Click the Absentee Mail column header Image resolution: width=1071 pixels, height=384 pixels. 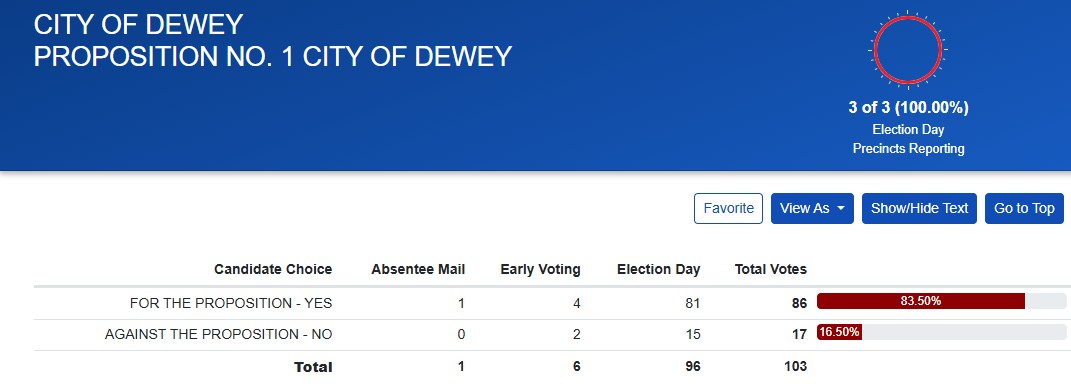click(418, 269)
